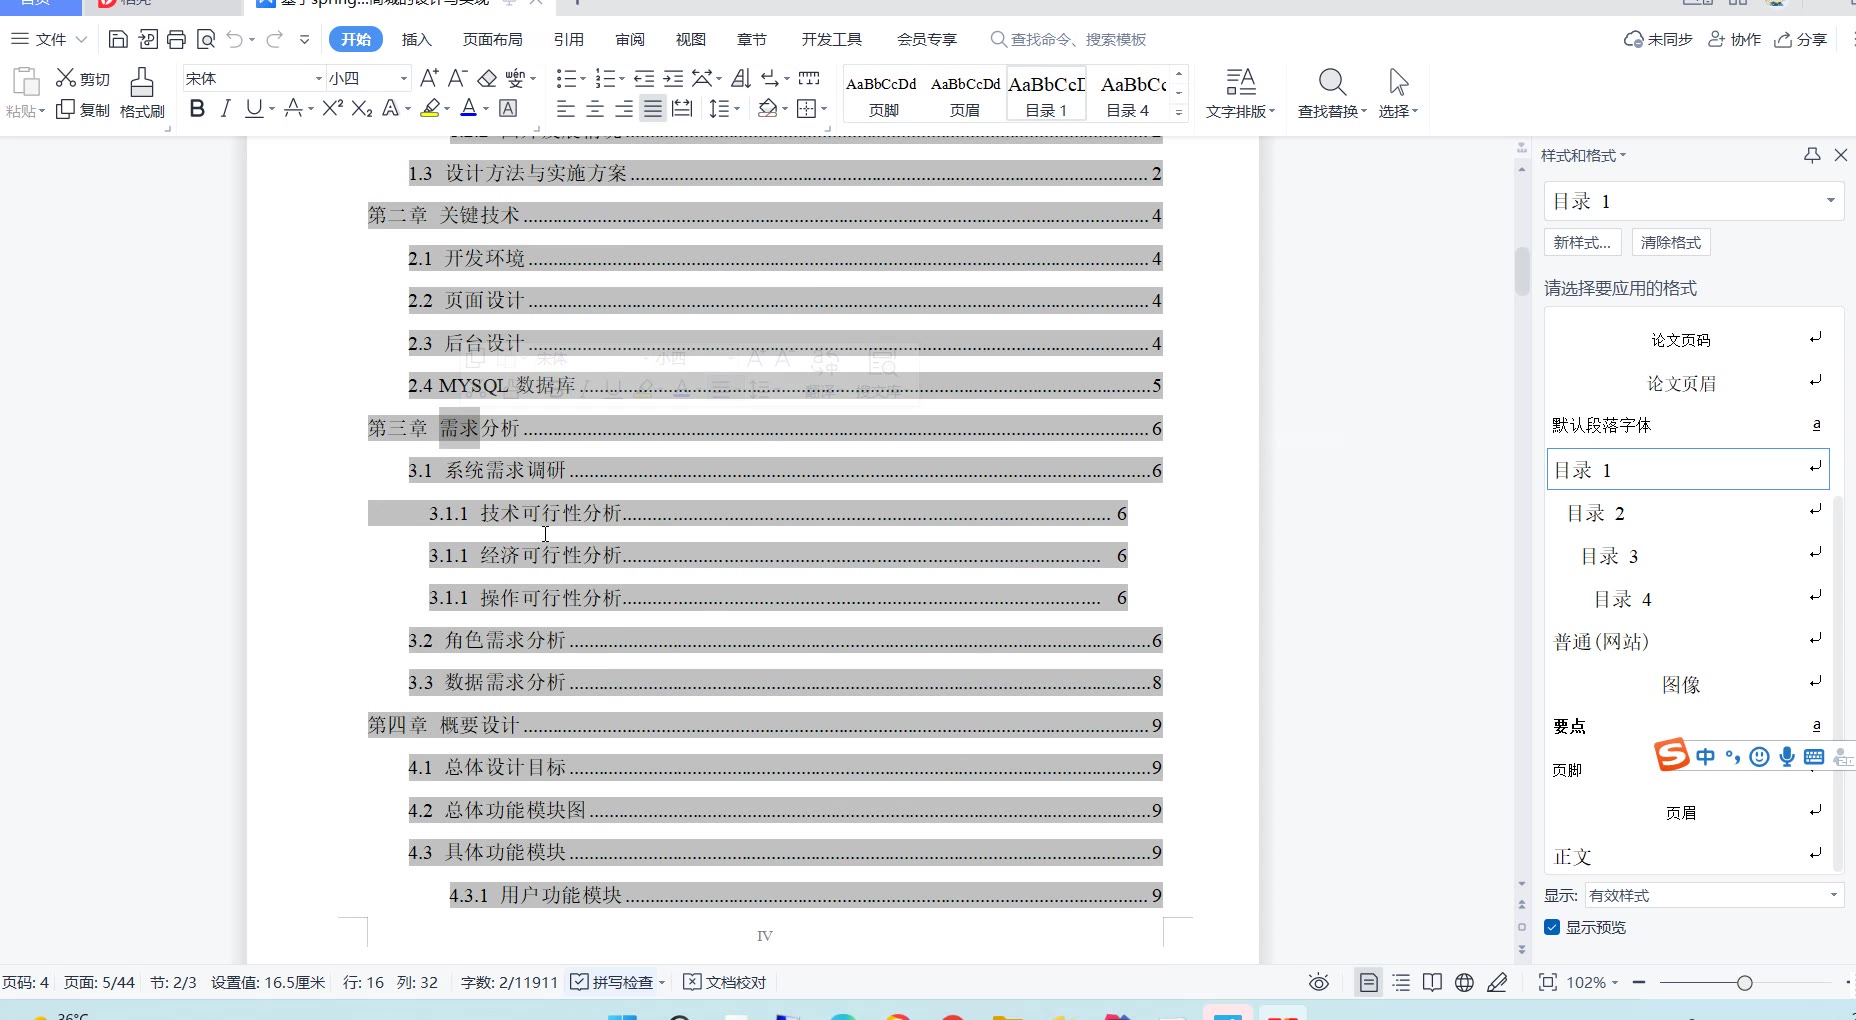1856x1020 pixels.
Task: Click the Print icon in quick access bar
Action: pos(177,39)
